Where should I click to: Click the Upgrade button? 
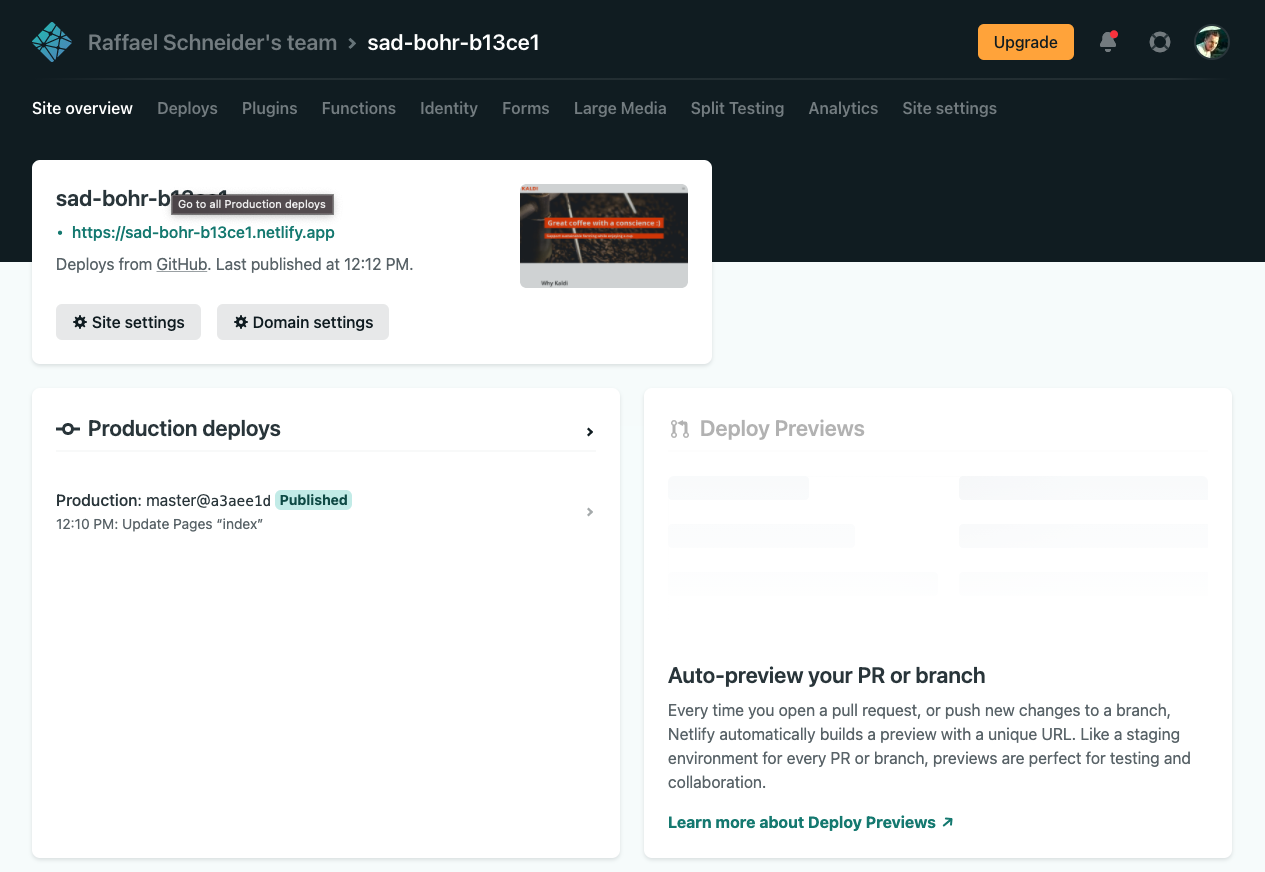[1025, 42]
